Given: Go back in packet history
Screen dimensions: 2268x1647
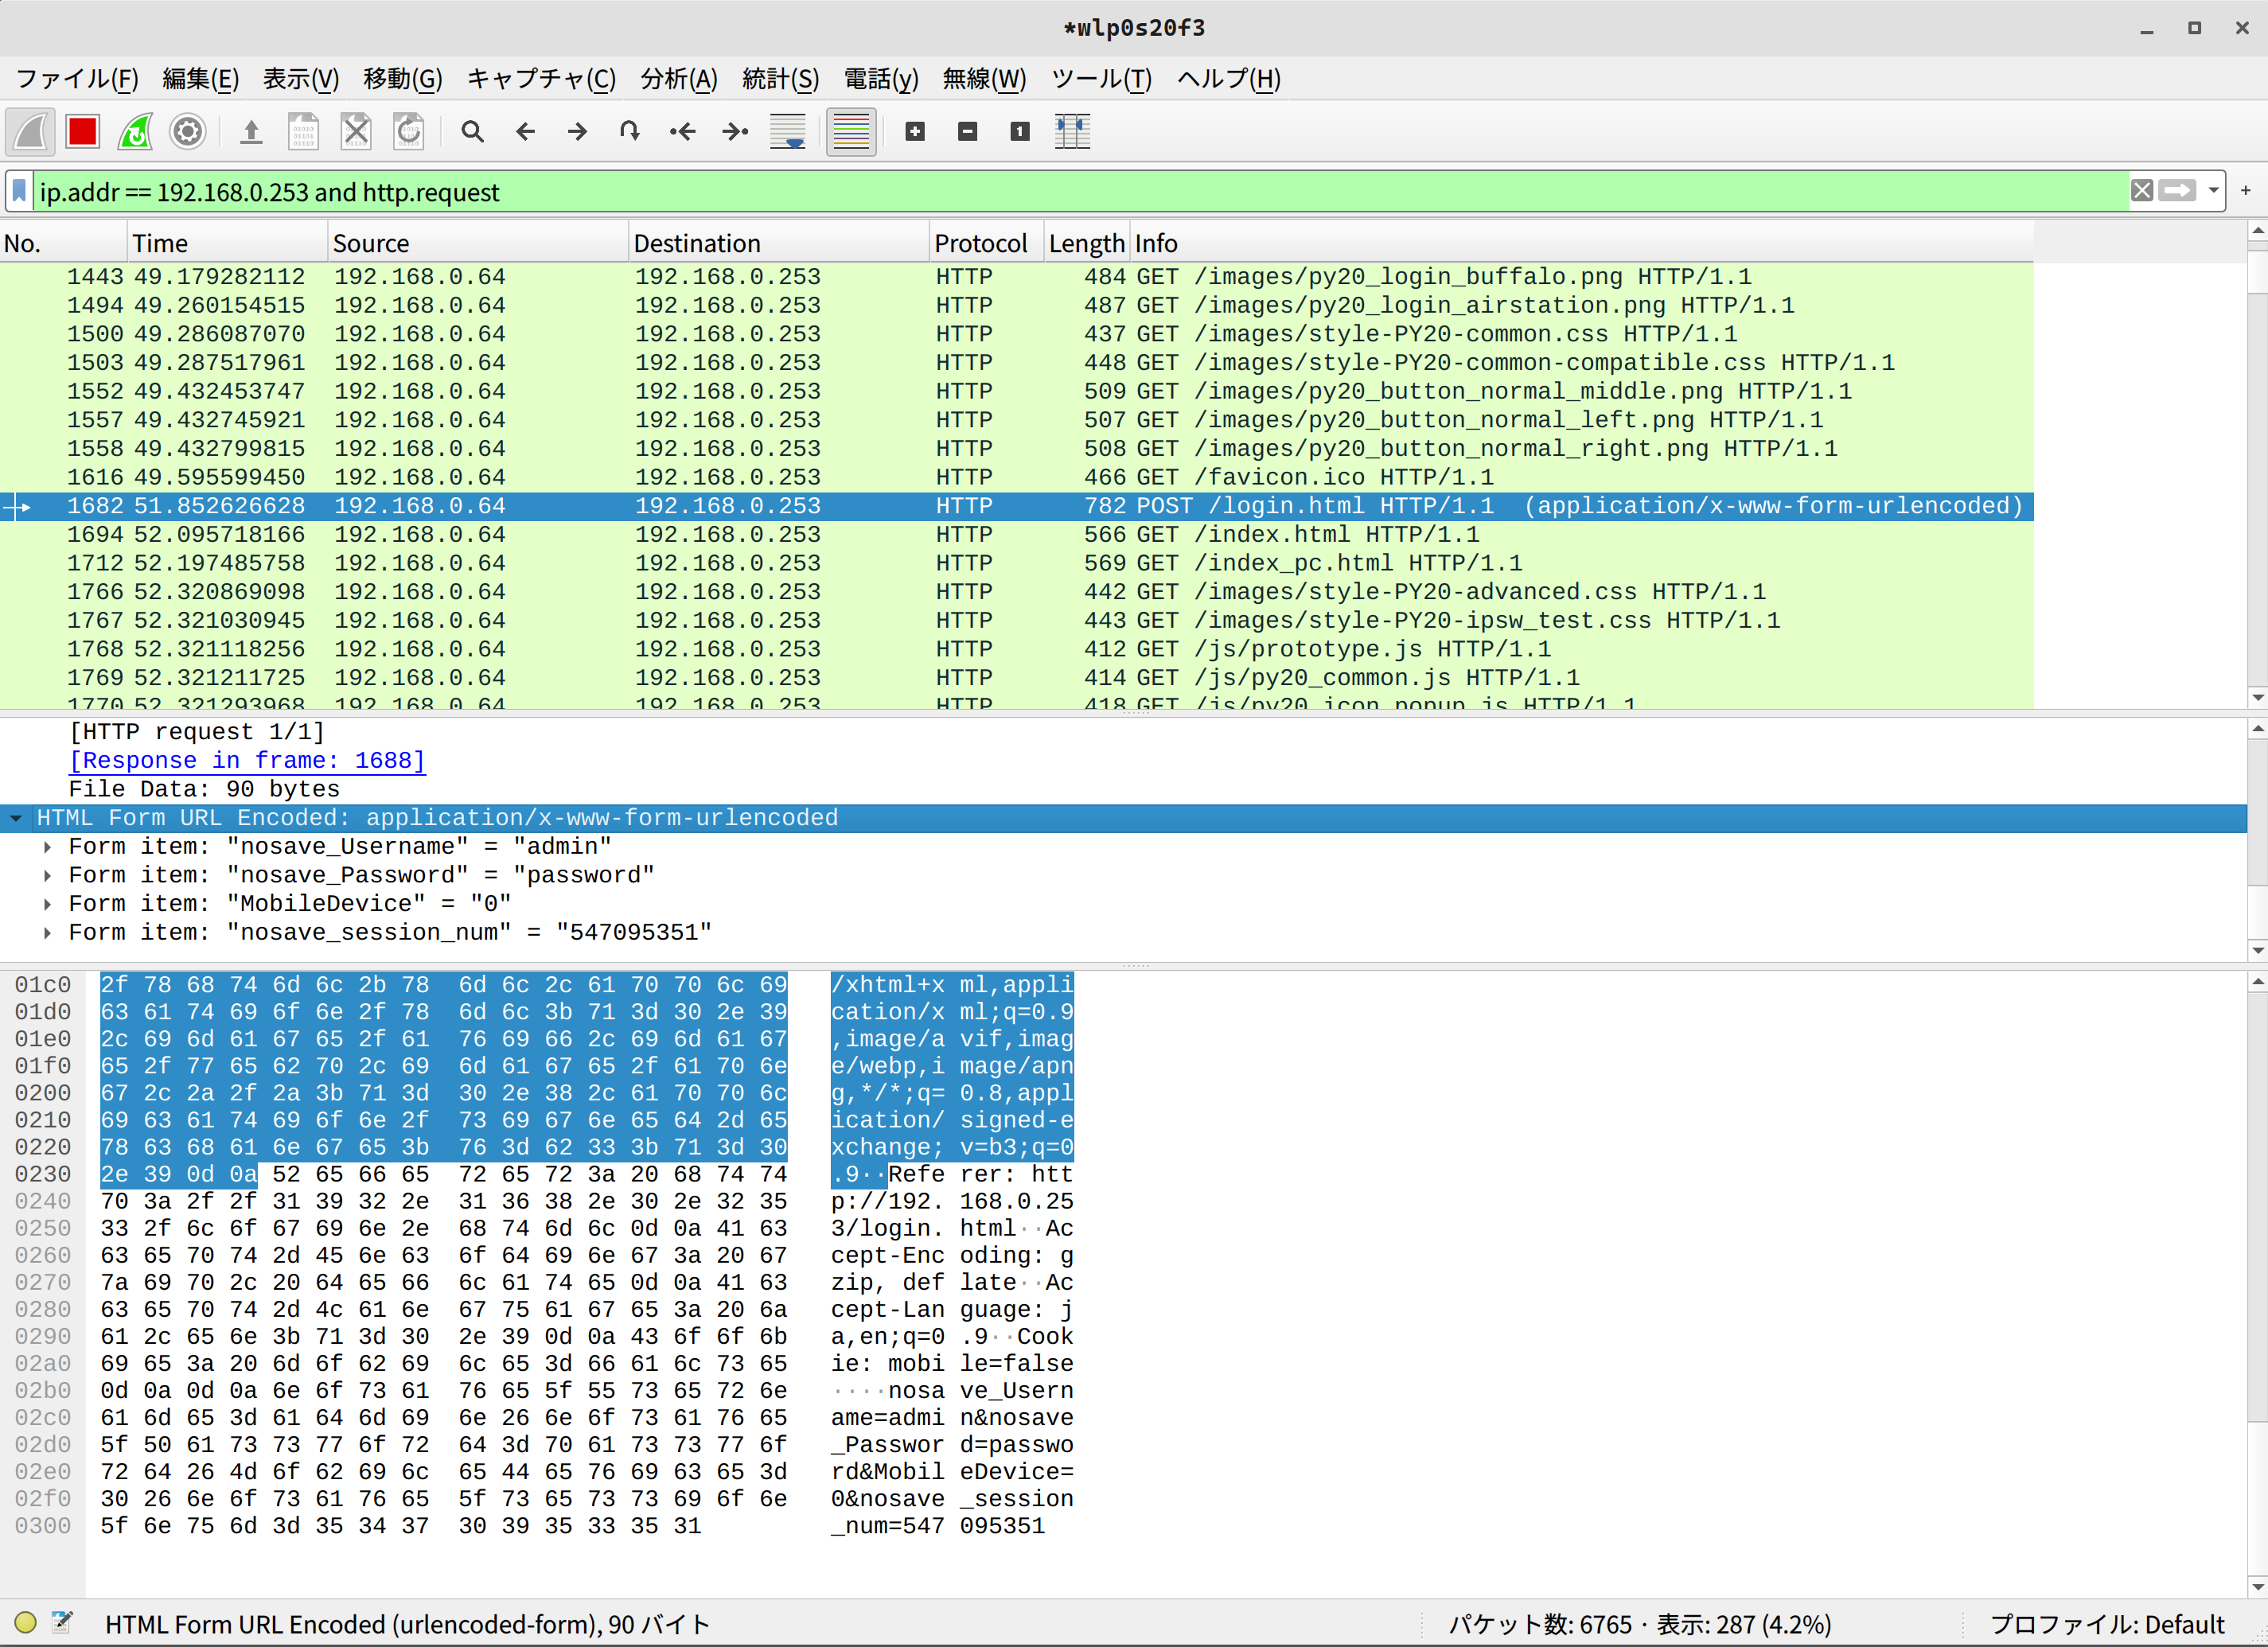Looking at the screenshot, I should tap(525, 131).
